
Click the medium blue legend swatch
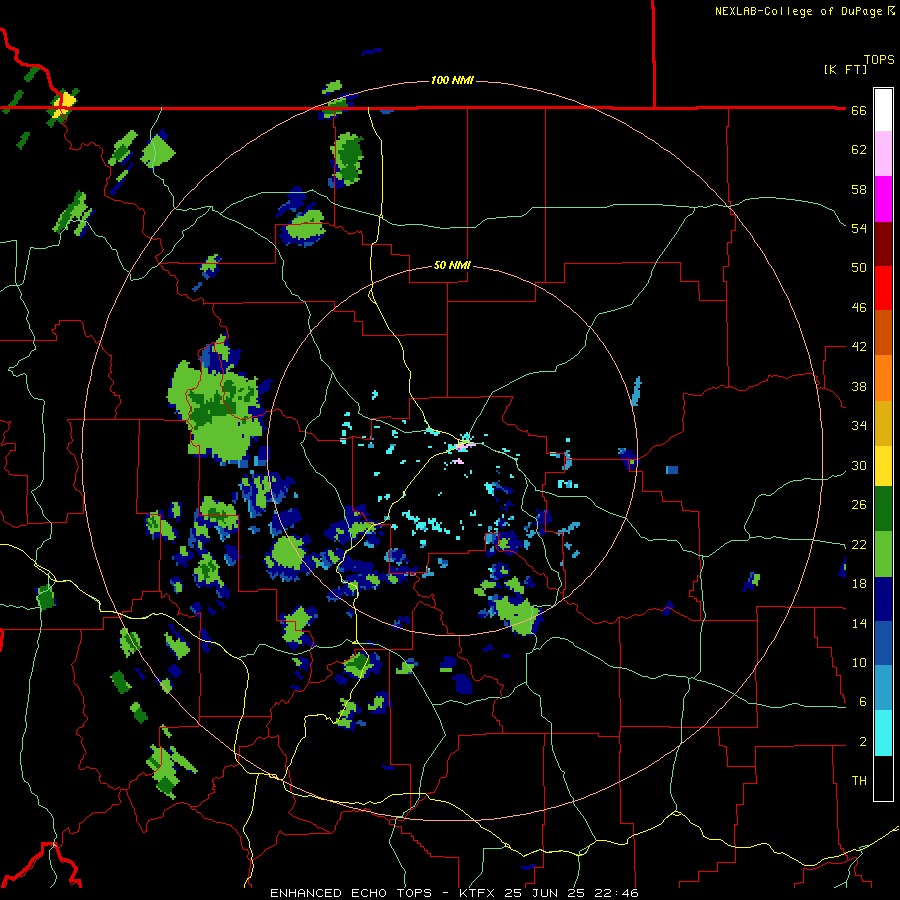(883, 643)
